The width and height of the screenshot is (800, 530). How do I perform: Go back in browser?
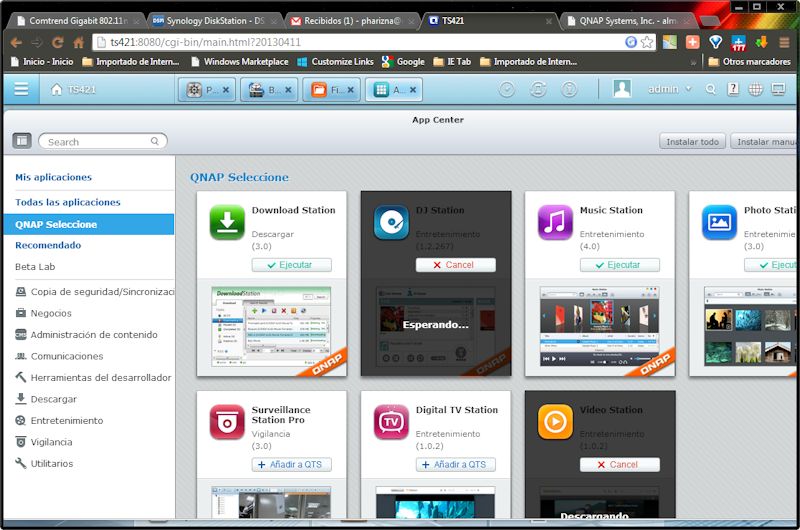16,42
